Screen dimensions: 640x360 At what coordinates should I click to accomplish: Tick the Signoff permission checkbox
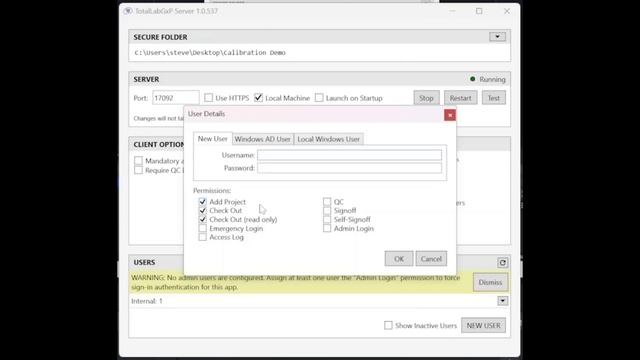[327, 211]
